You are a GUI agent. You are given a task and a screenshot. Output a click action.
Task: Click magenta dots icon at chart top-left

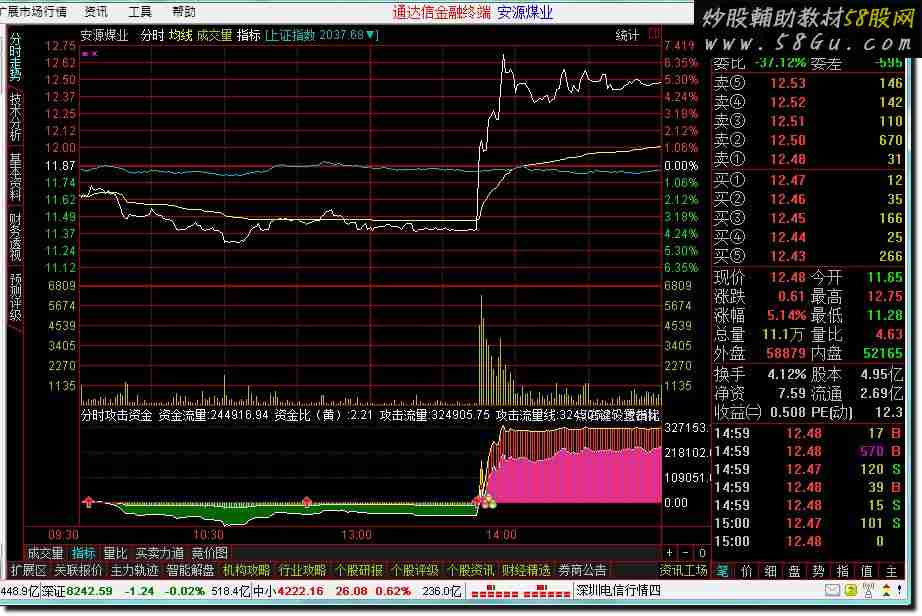(x=90, y=53)
